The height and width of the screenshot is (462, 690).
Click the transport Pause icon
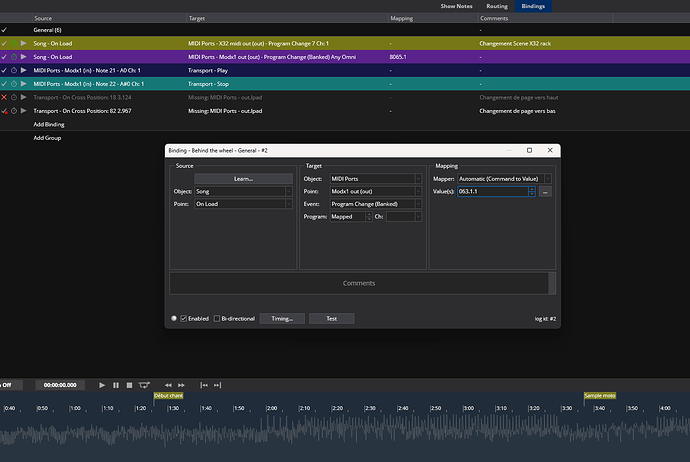[x=116, y=384]
